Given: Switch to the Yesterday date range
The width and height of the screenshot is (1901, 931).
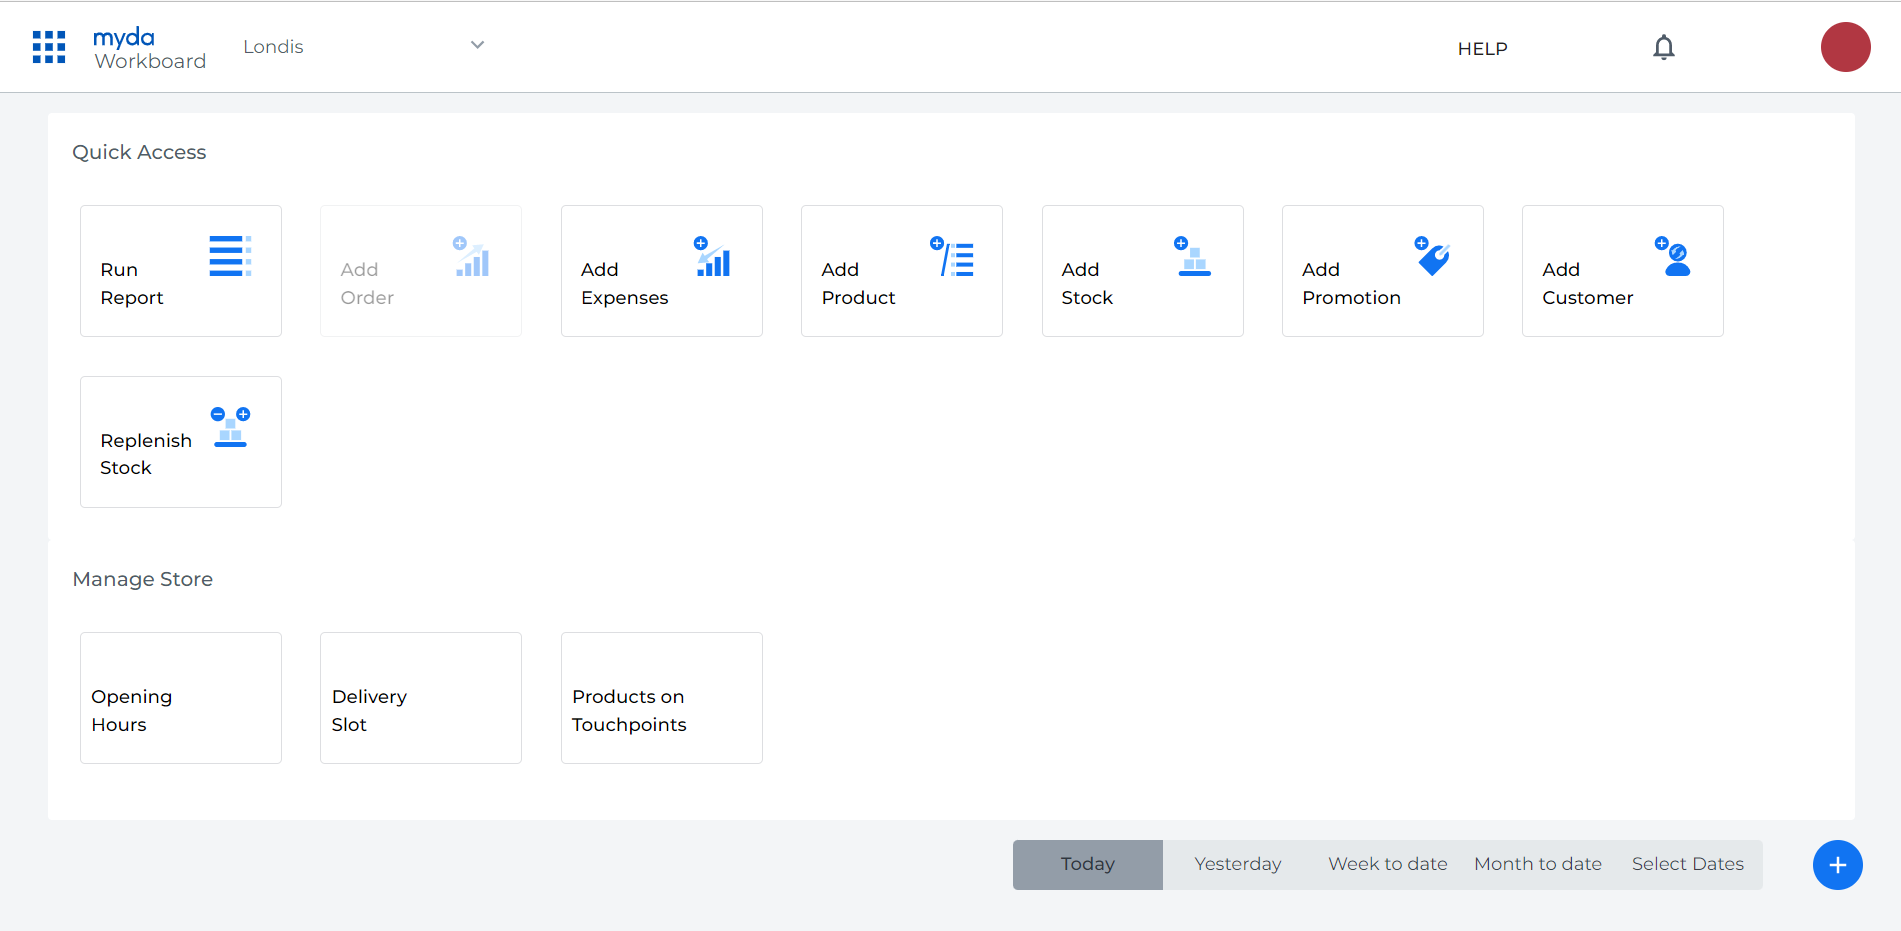Looking at the screenshot, I should [1237, 864].
